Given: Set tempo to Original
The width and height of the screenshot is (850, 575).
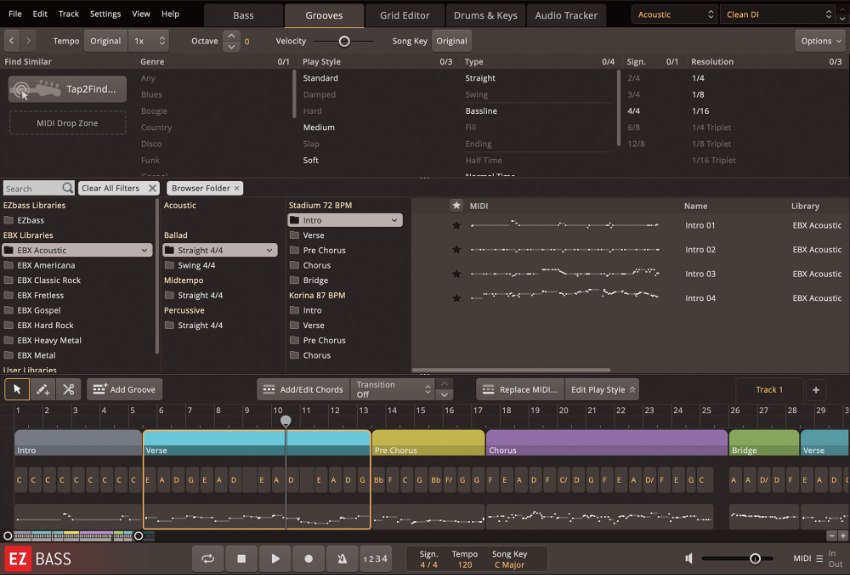Looking at the screenshot, I should (105, 41).
